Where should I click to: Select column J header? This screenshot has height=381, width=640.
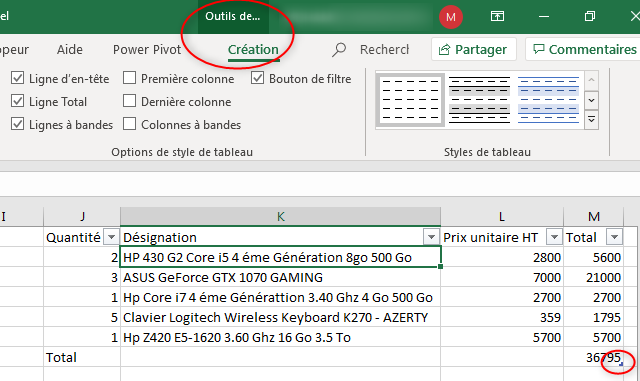[82, 216]
